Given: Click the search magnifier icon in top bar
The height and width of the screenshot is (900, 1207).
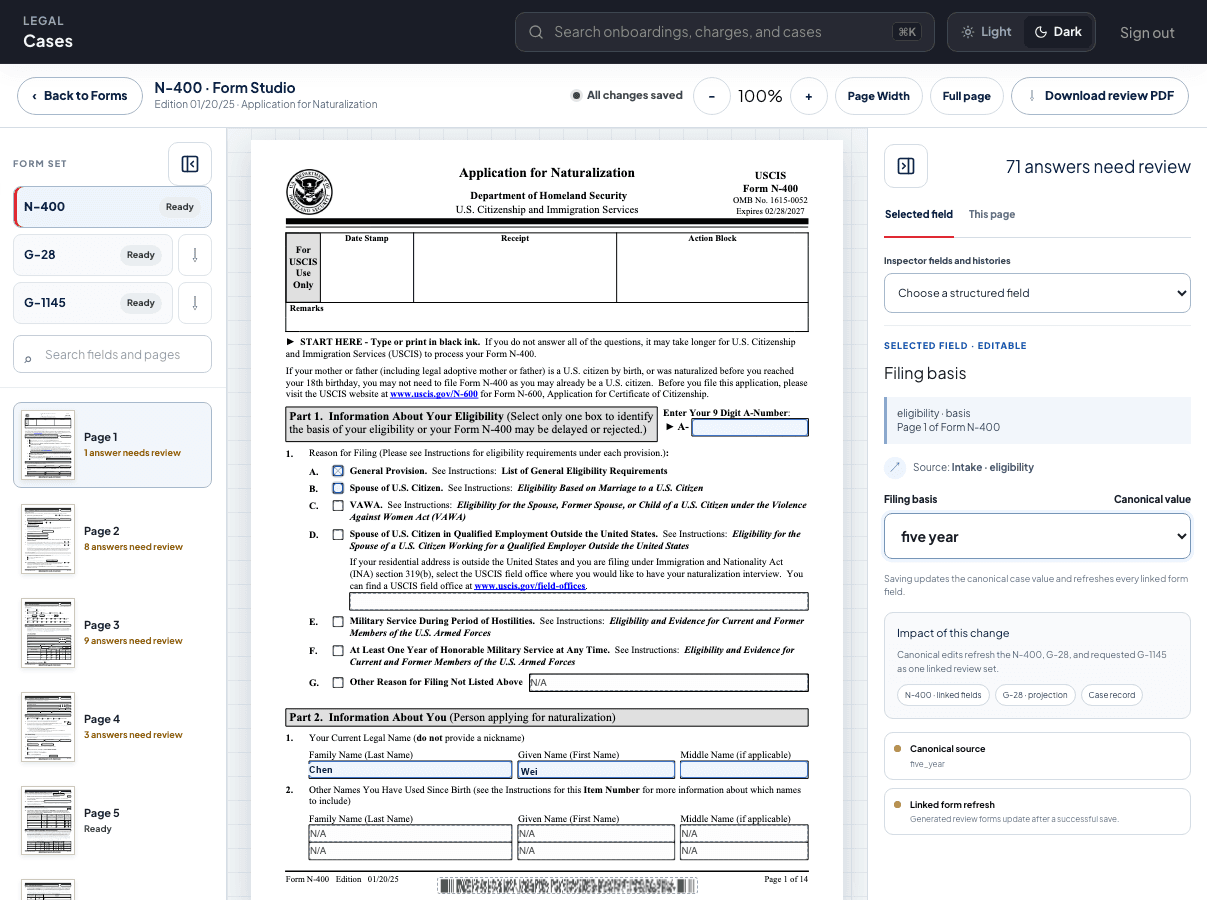Looking at the screenshot, I should (x=537, y=32).
